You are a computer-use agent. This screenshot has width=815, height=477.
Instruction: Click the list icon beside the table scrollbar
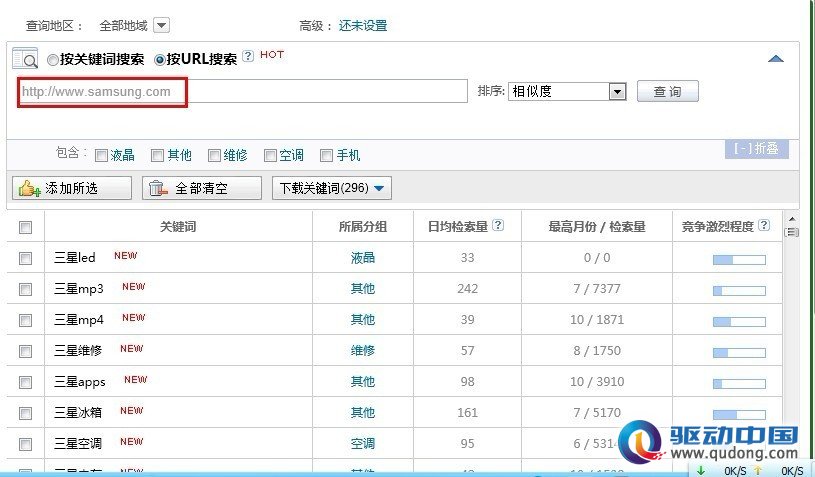click(791, 232)
